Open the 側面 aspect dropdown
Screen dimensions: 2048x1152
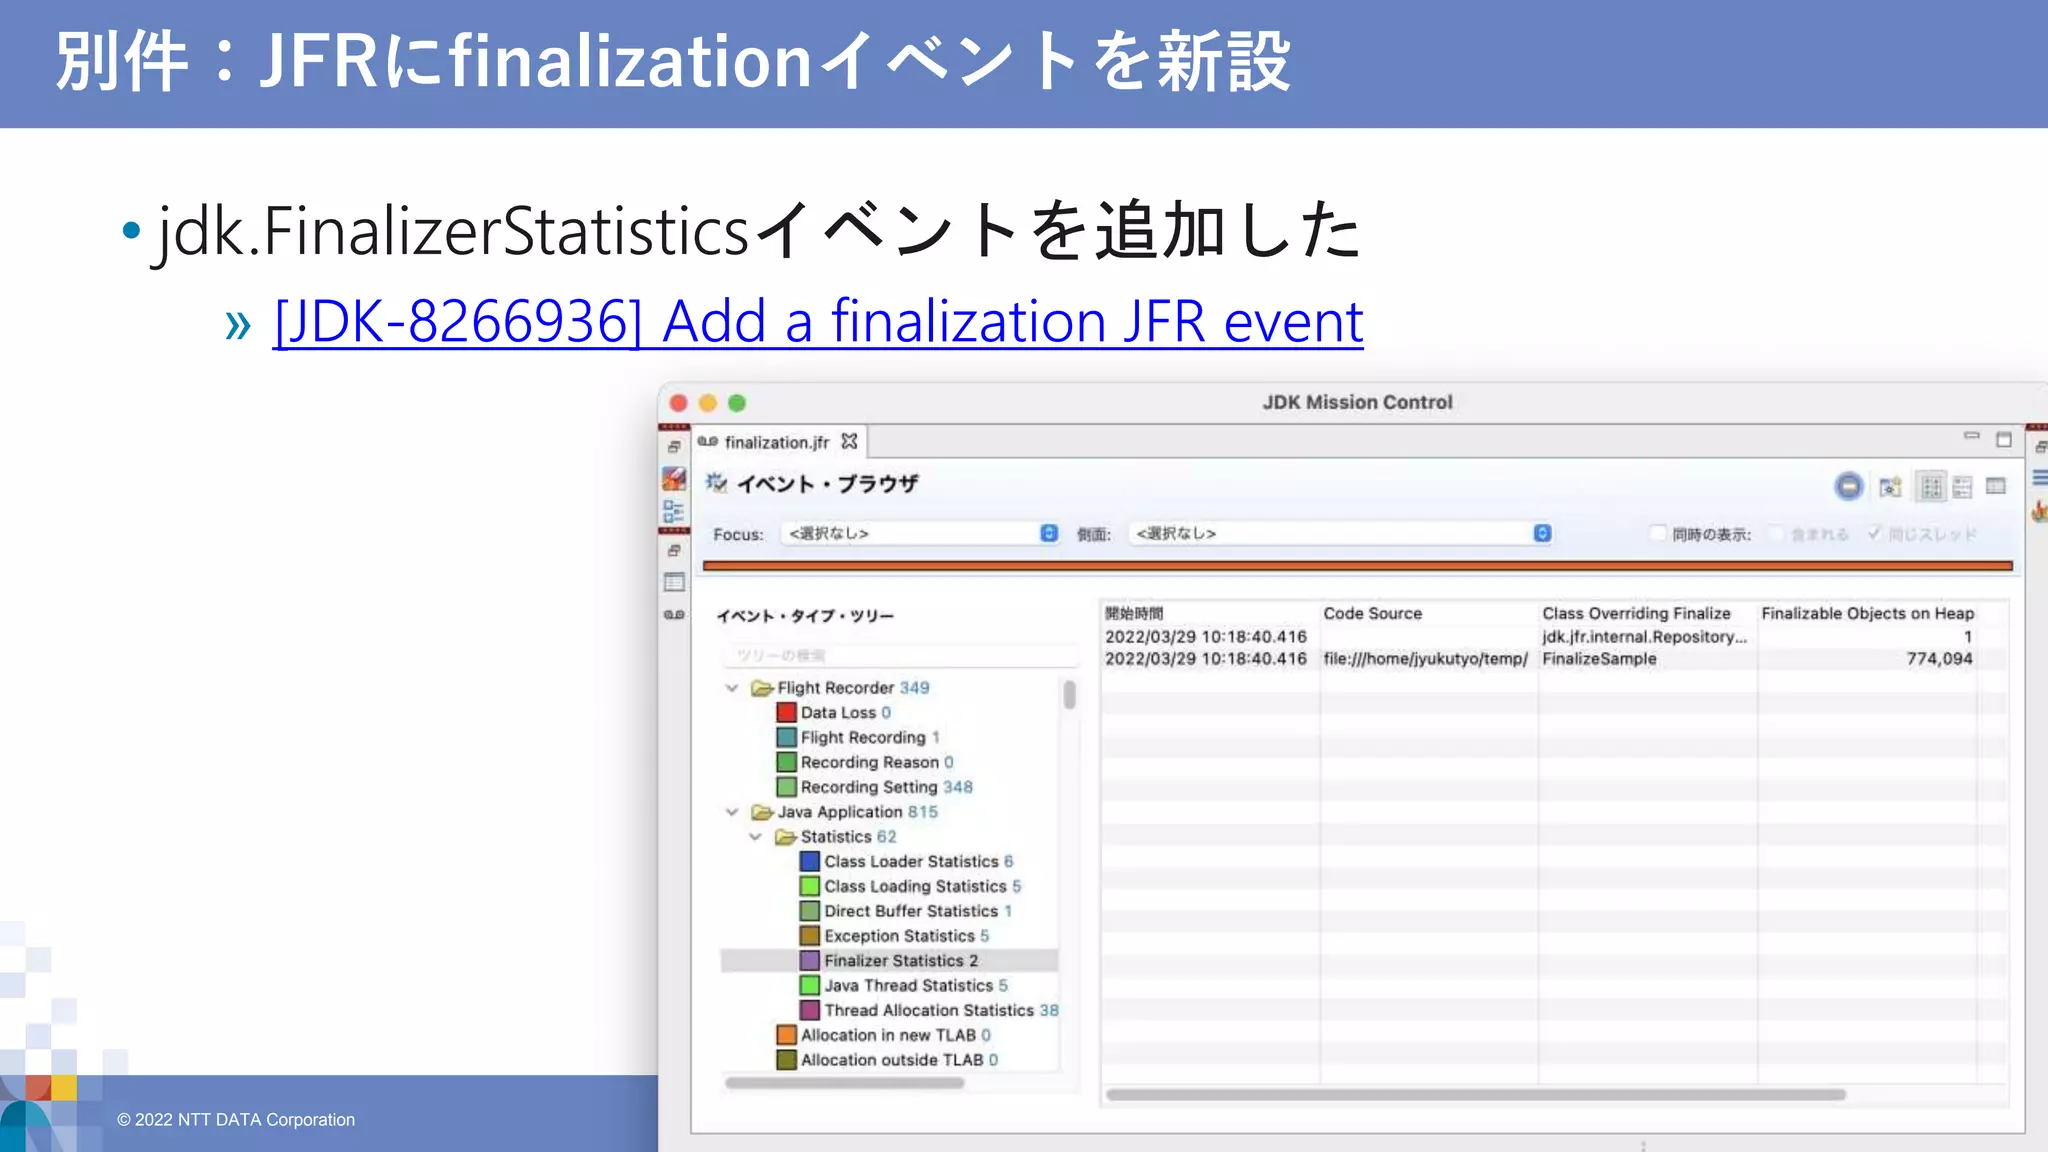(1341, 533)
